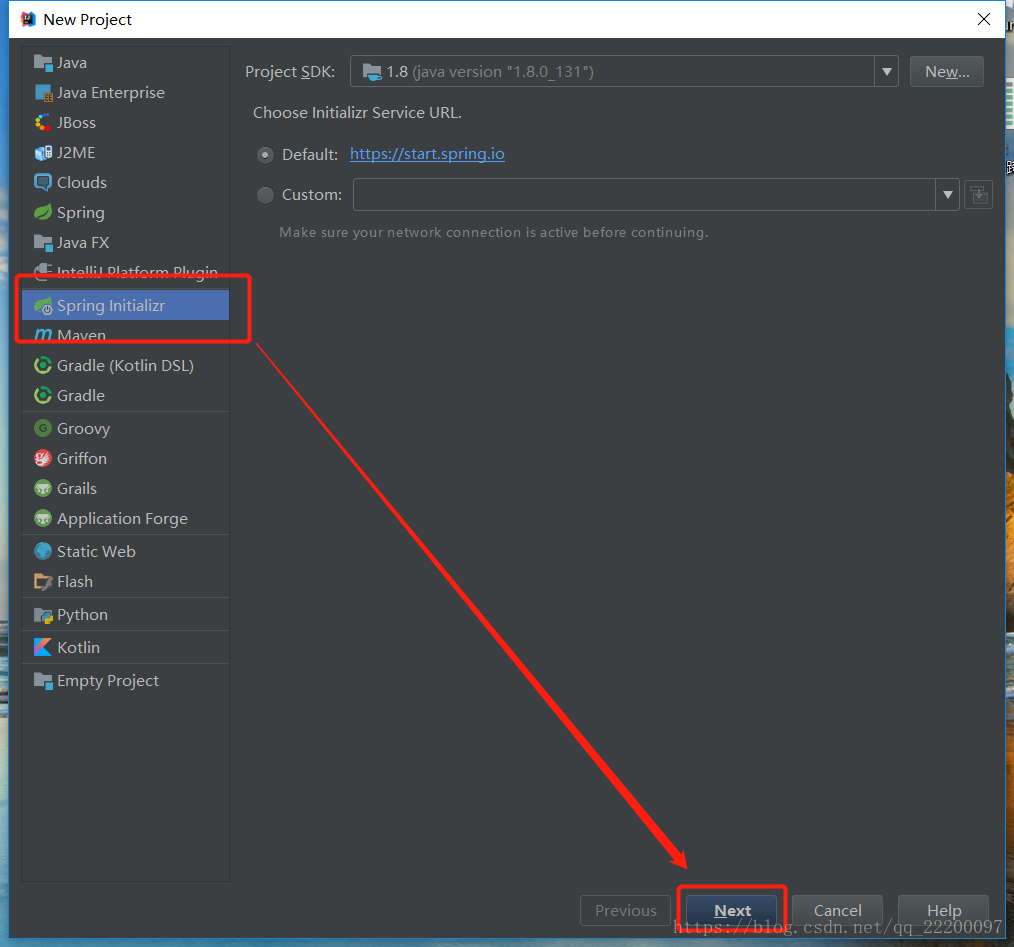Click the Flash icon

43,582
